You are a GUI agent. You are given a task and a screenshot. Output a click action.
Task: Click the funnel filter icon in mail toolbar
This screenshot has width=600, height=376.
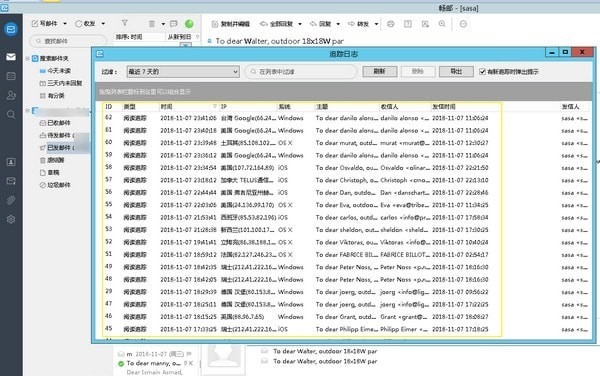pyautogui.click(x=125, y=23)
